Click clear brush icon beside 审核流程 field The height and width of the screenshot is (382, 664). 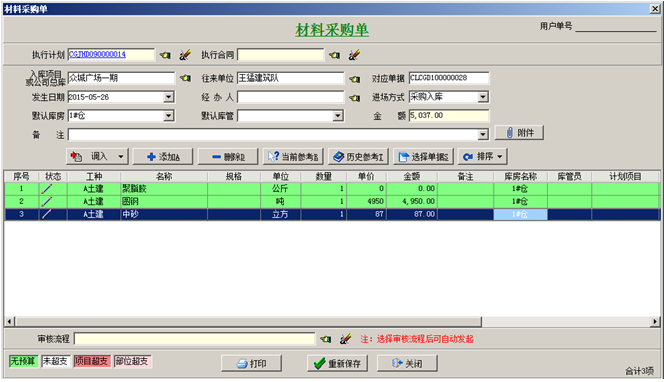(346, 339)
